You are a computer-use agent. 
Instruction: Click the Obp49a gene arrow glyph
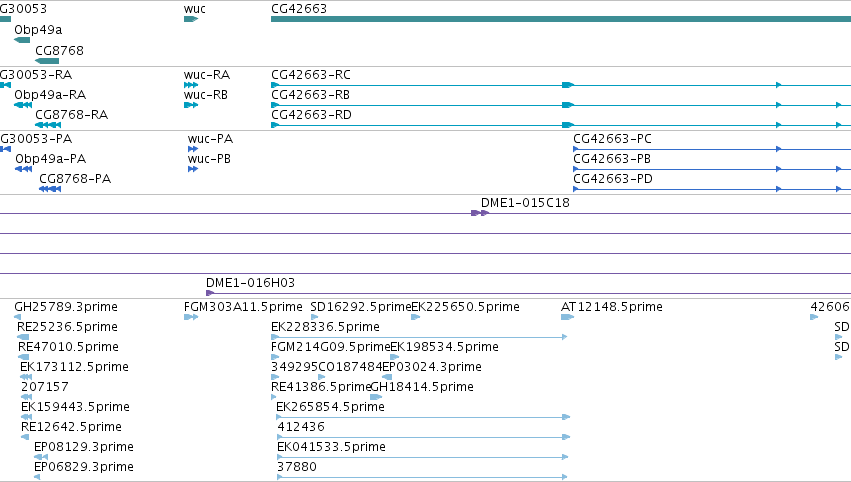click(x=22, y=40)
